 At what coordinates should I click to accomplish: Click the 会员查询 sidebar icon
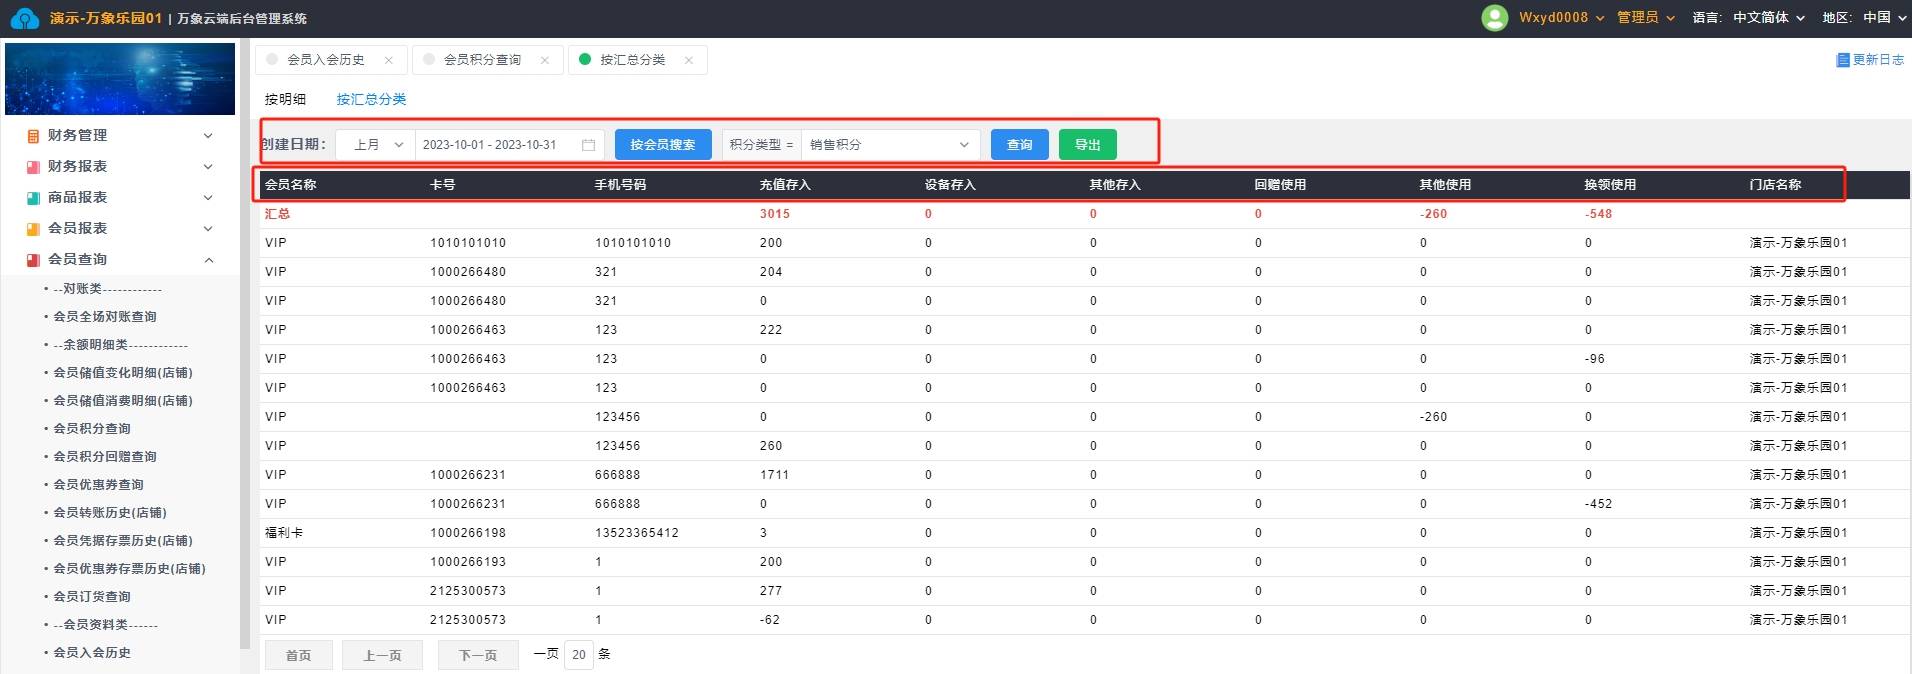[33, 260]
